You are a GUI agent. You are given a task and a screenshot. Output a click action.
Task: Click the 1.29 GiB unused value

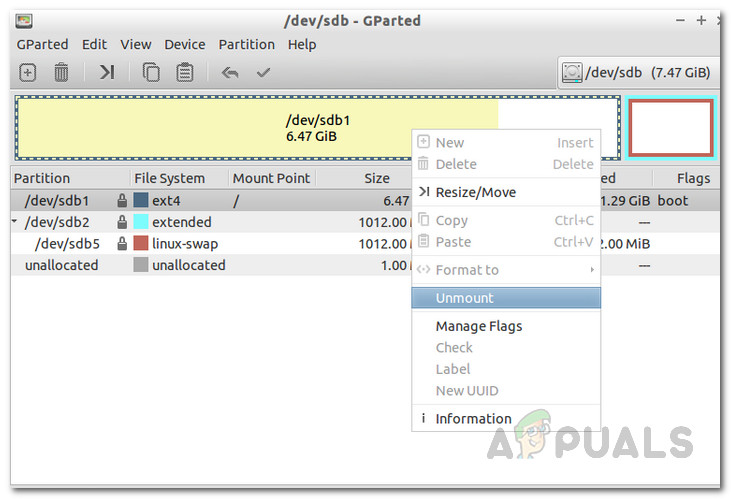[x=625, y=201]
